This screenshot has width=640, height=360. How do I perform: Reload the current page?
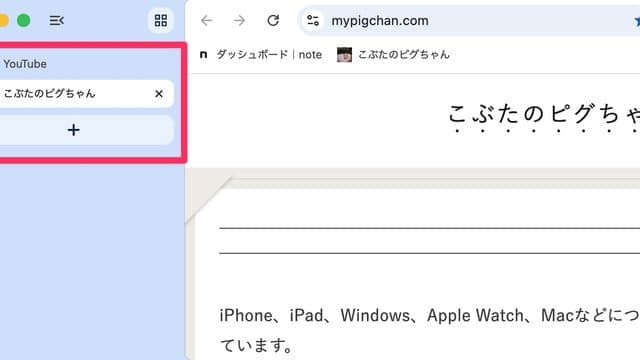pos(273,20)
